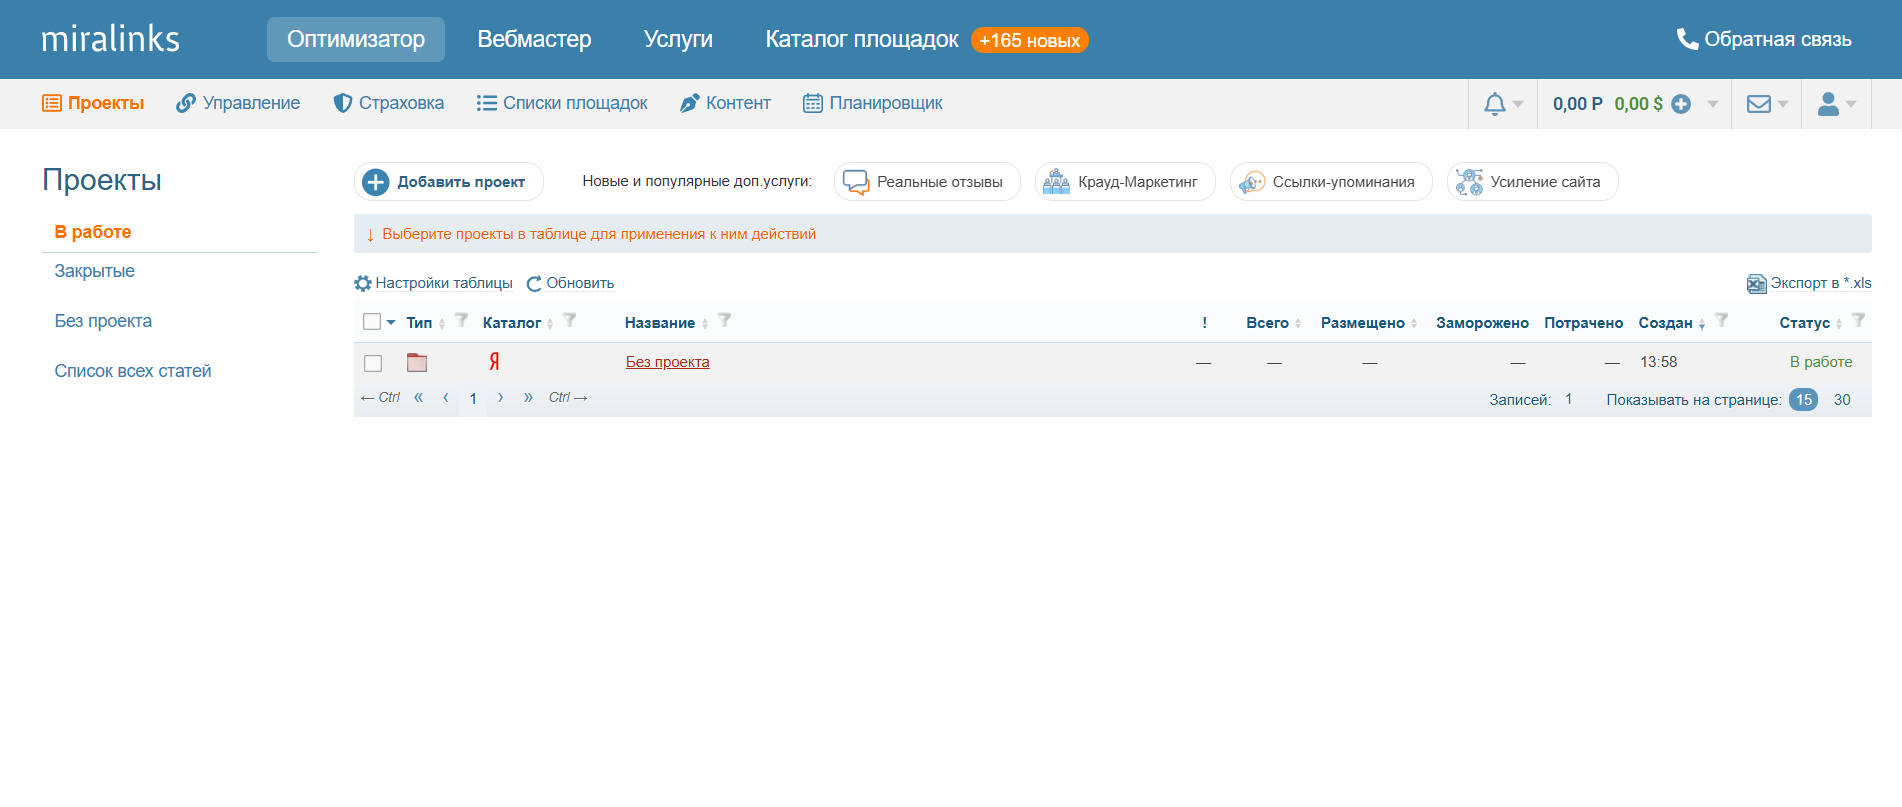Expand the balance dropdown arrow
Screen dimensions: 1902x807
tap(1713, 104)
